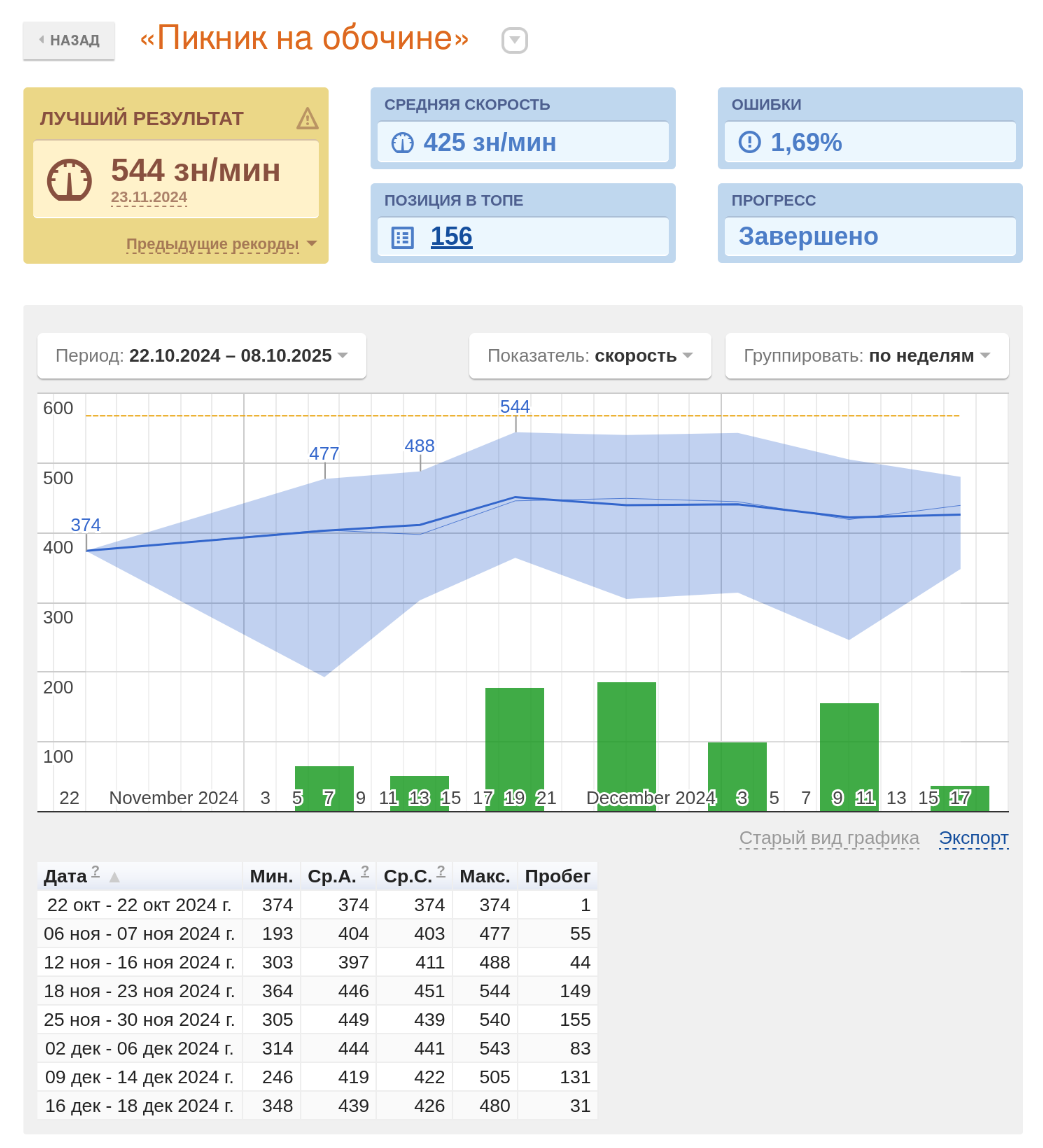Click the 374 starting point label on chart
The height and width of the screenshot is (1148, 1043).
tap(86, 525)
